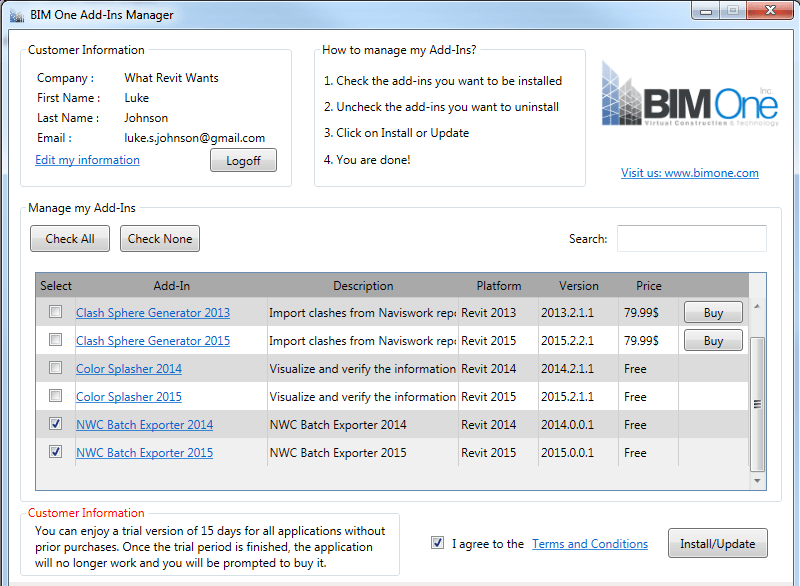Click the Check None button
Viewport: 800px width, 586px height.
(x=159, y=238)
